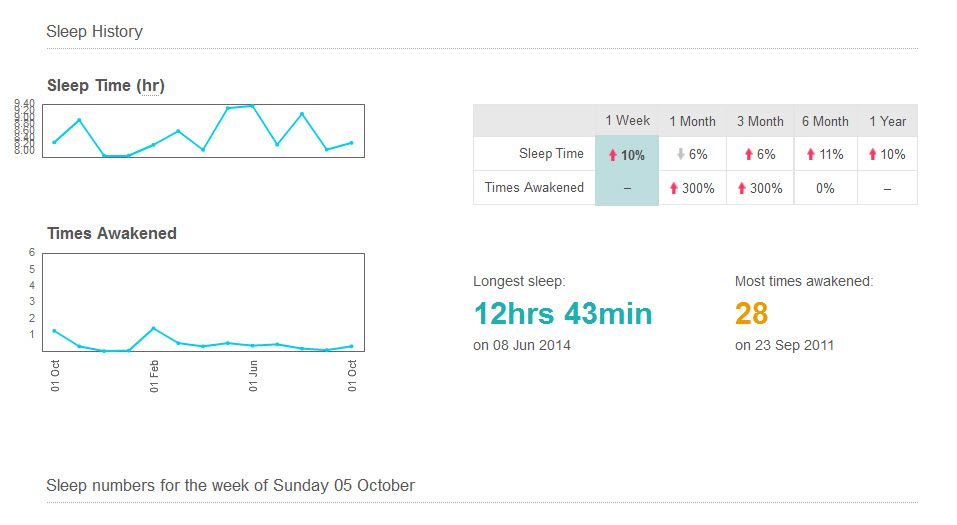Click the gray down arrow beside 6%

coord(681,154)
